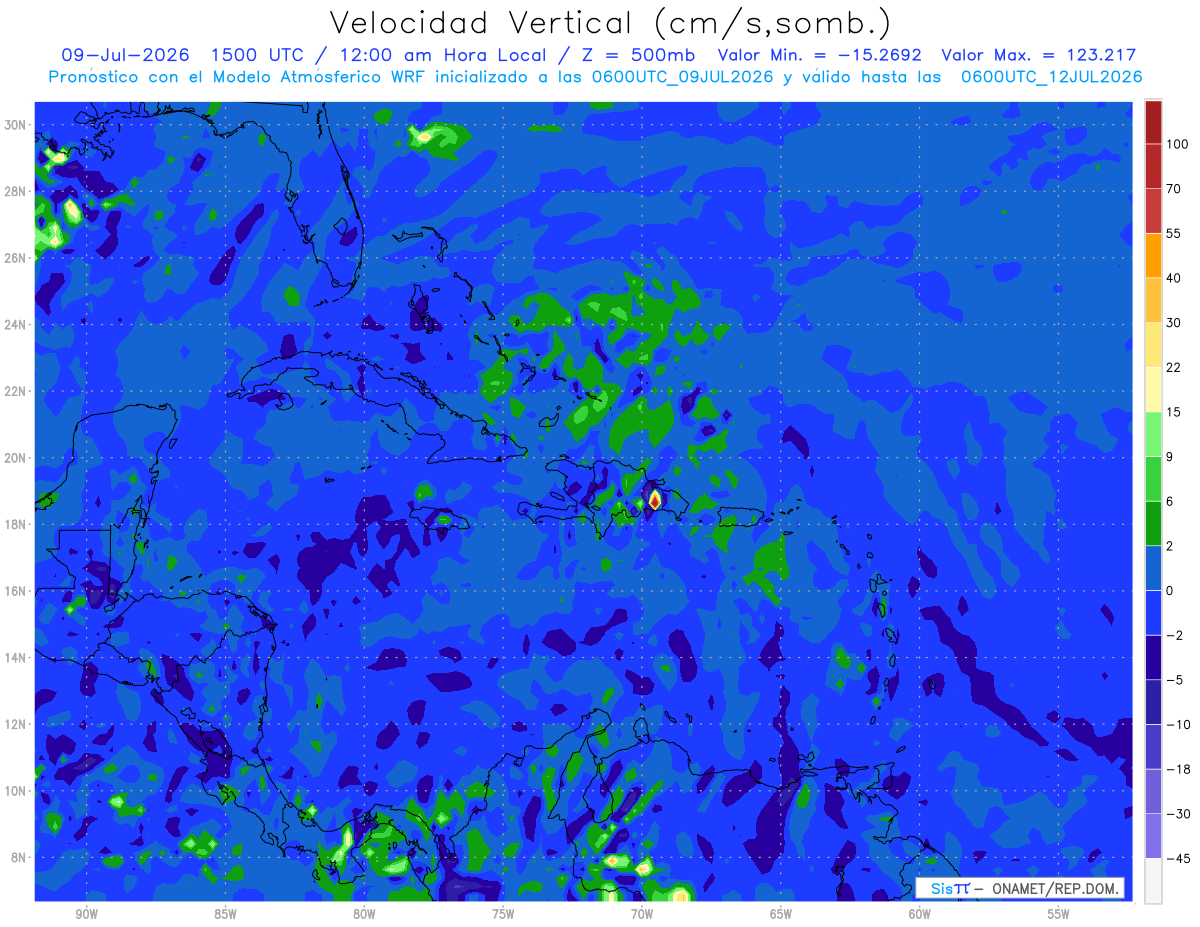
Task: Click the '70W' longitude label
Action: click(642, 914)
